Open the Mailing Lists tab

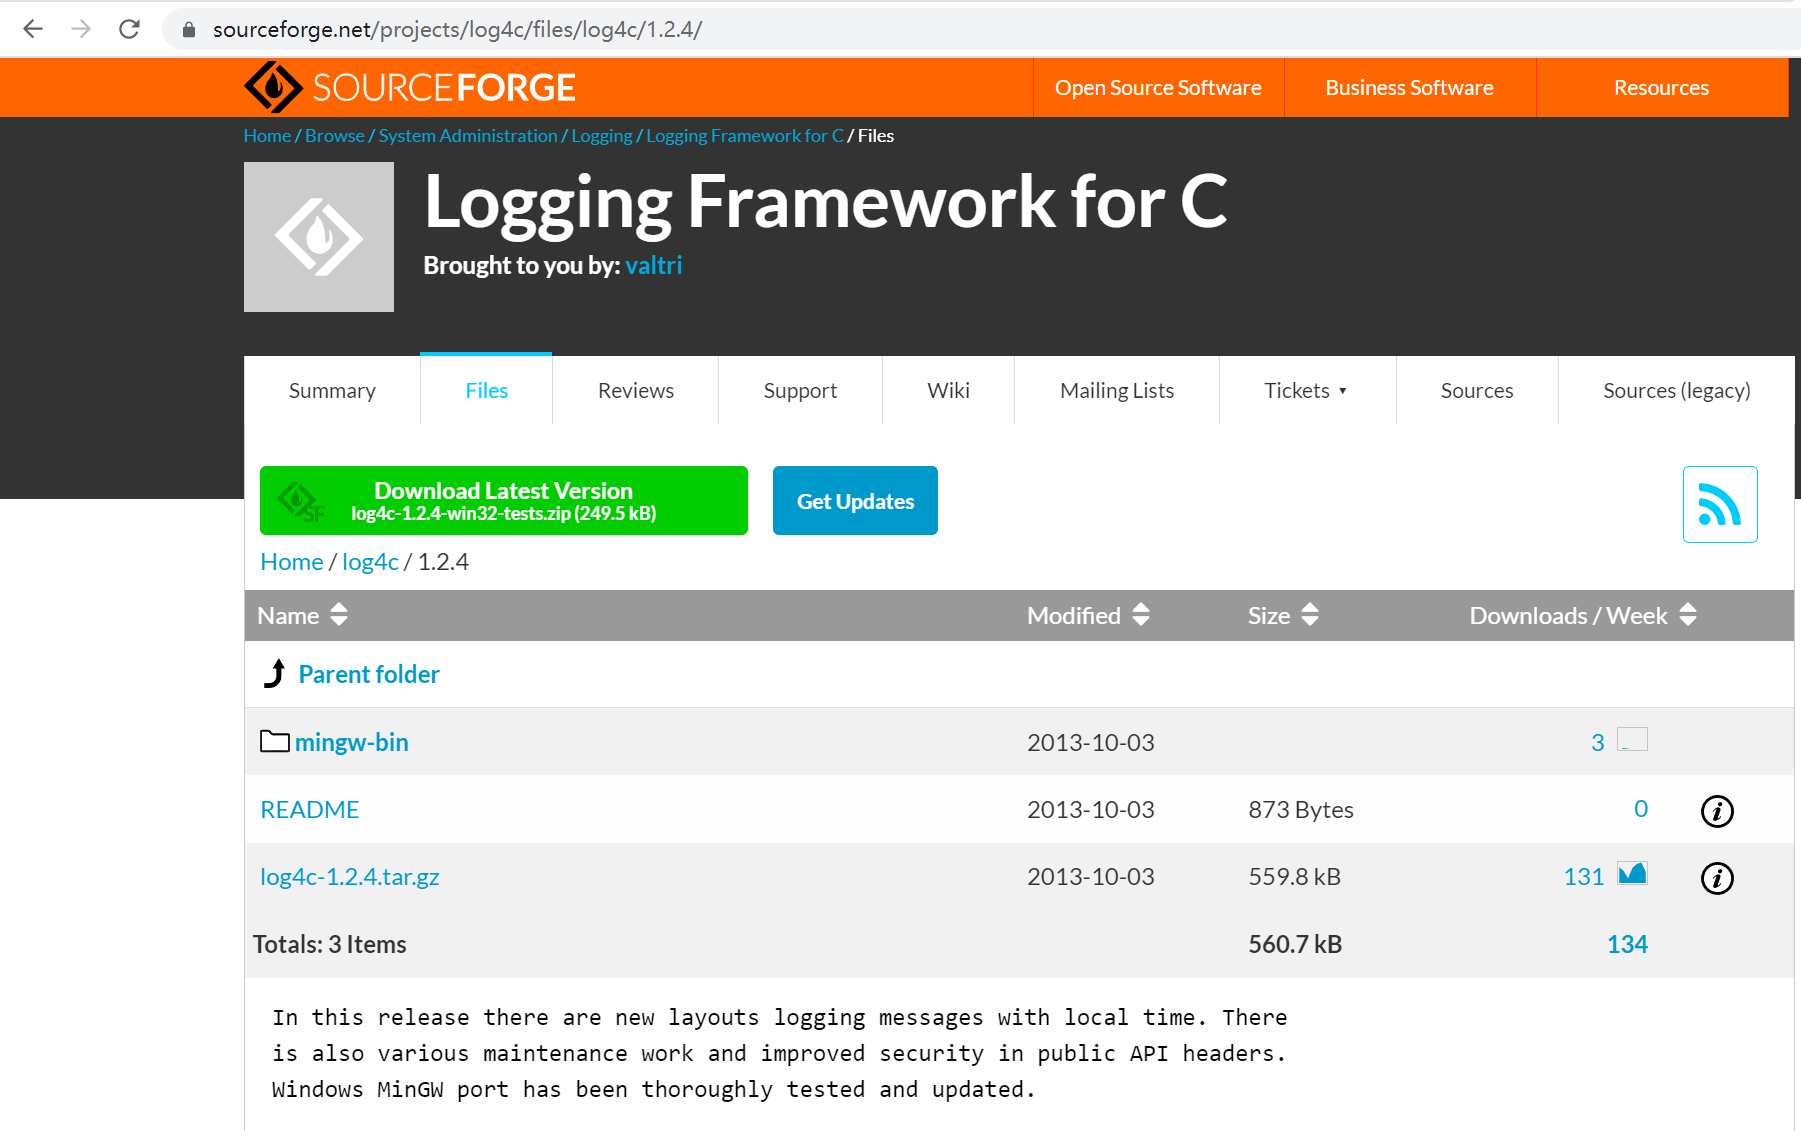coord(1116,390)
